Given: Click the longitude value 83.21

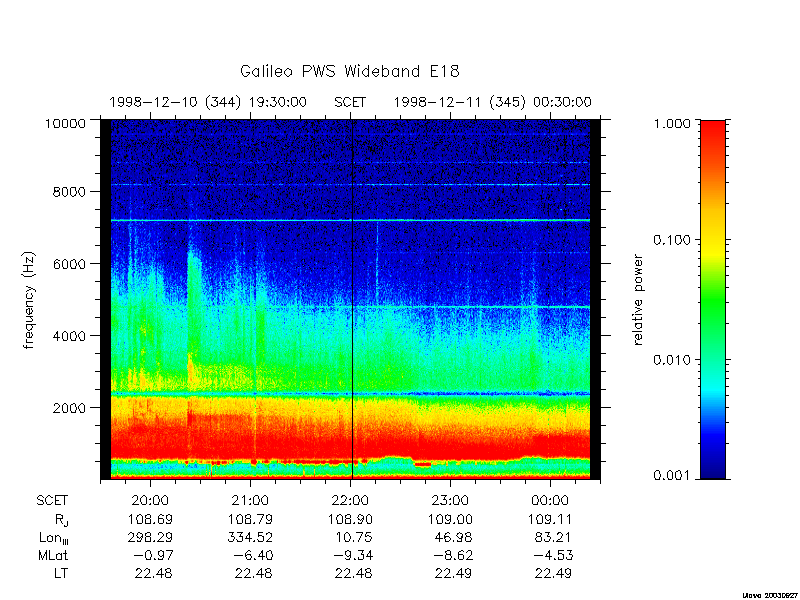Looking at the screenshot, I should pos(555,537).
